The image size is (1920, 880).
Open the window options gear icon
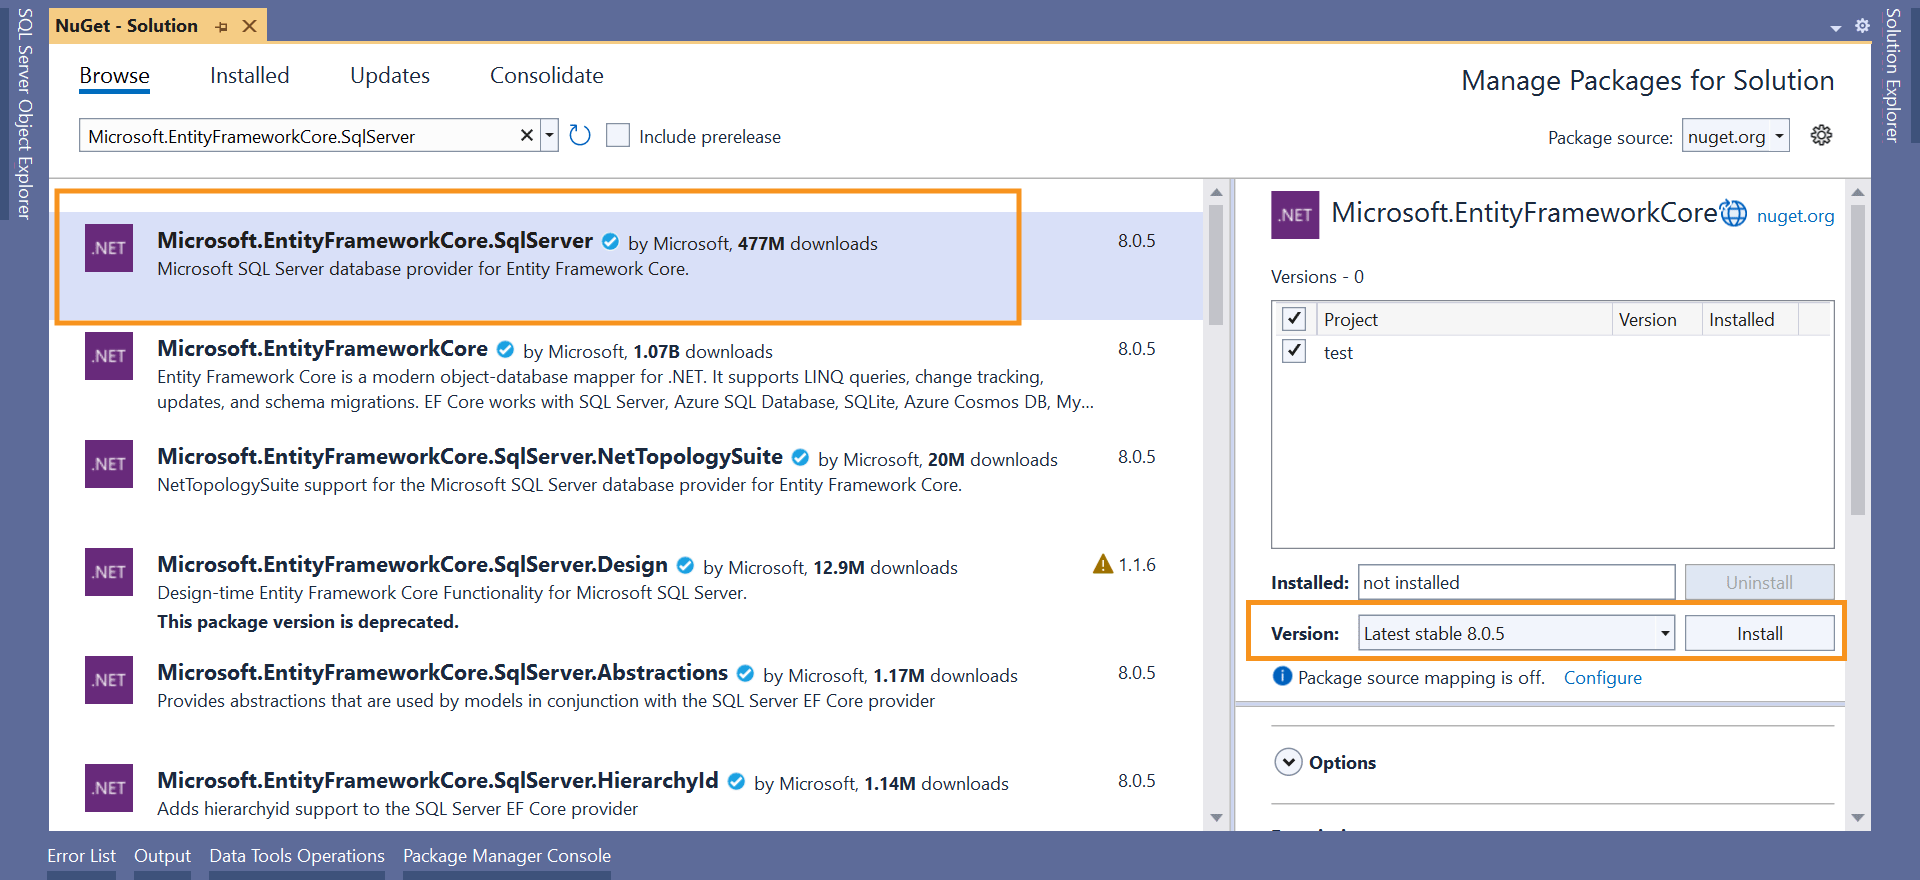[x=1862, y=26]
